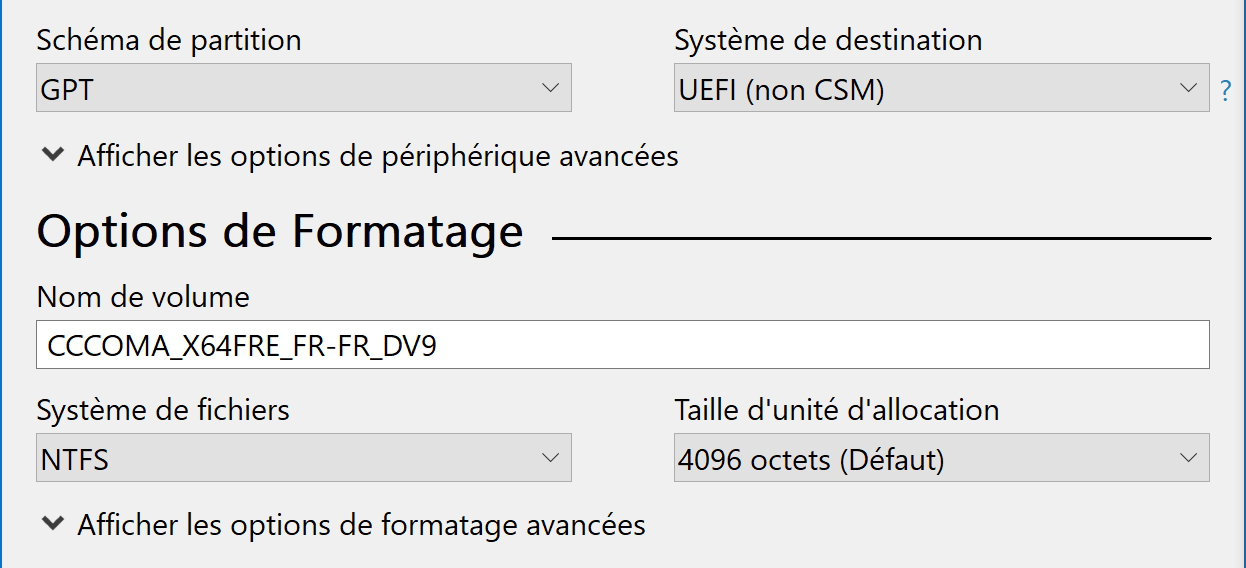The image size is (1246, 568).
Task: Click the Nom de volume label
Action: 143,297
